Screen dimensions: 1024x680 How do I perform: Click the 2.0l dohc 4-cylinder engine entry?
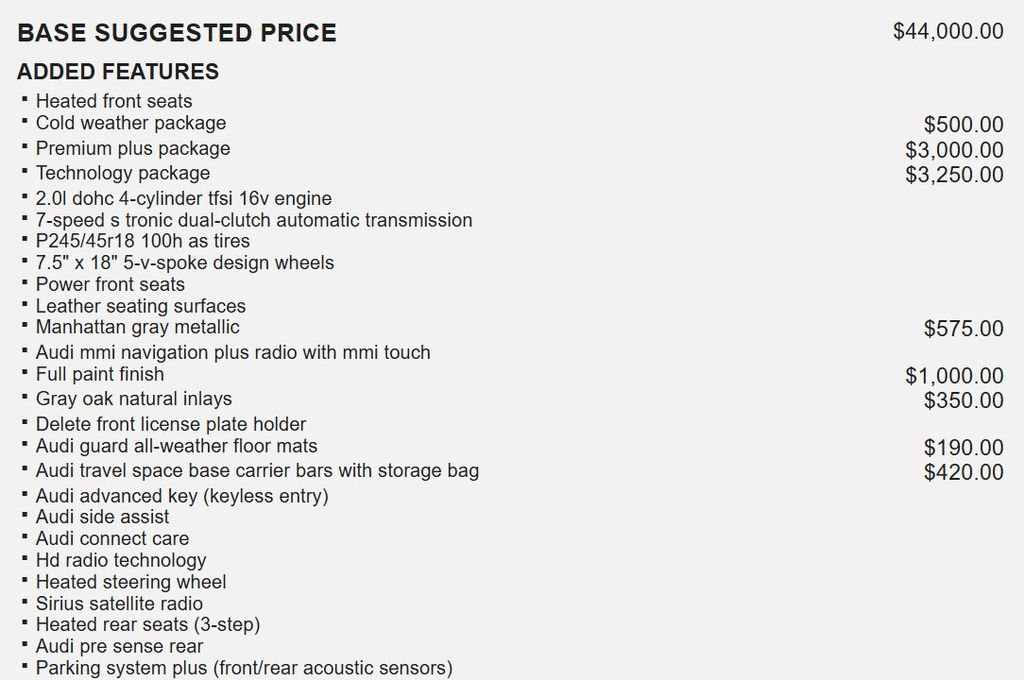[x=184, y=199]
